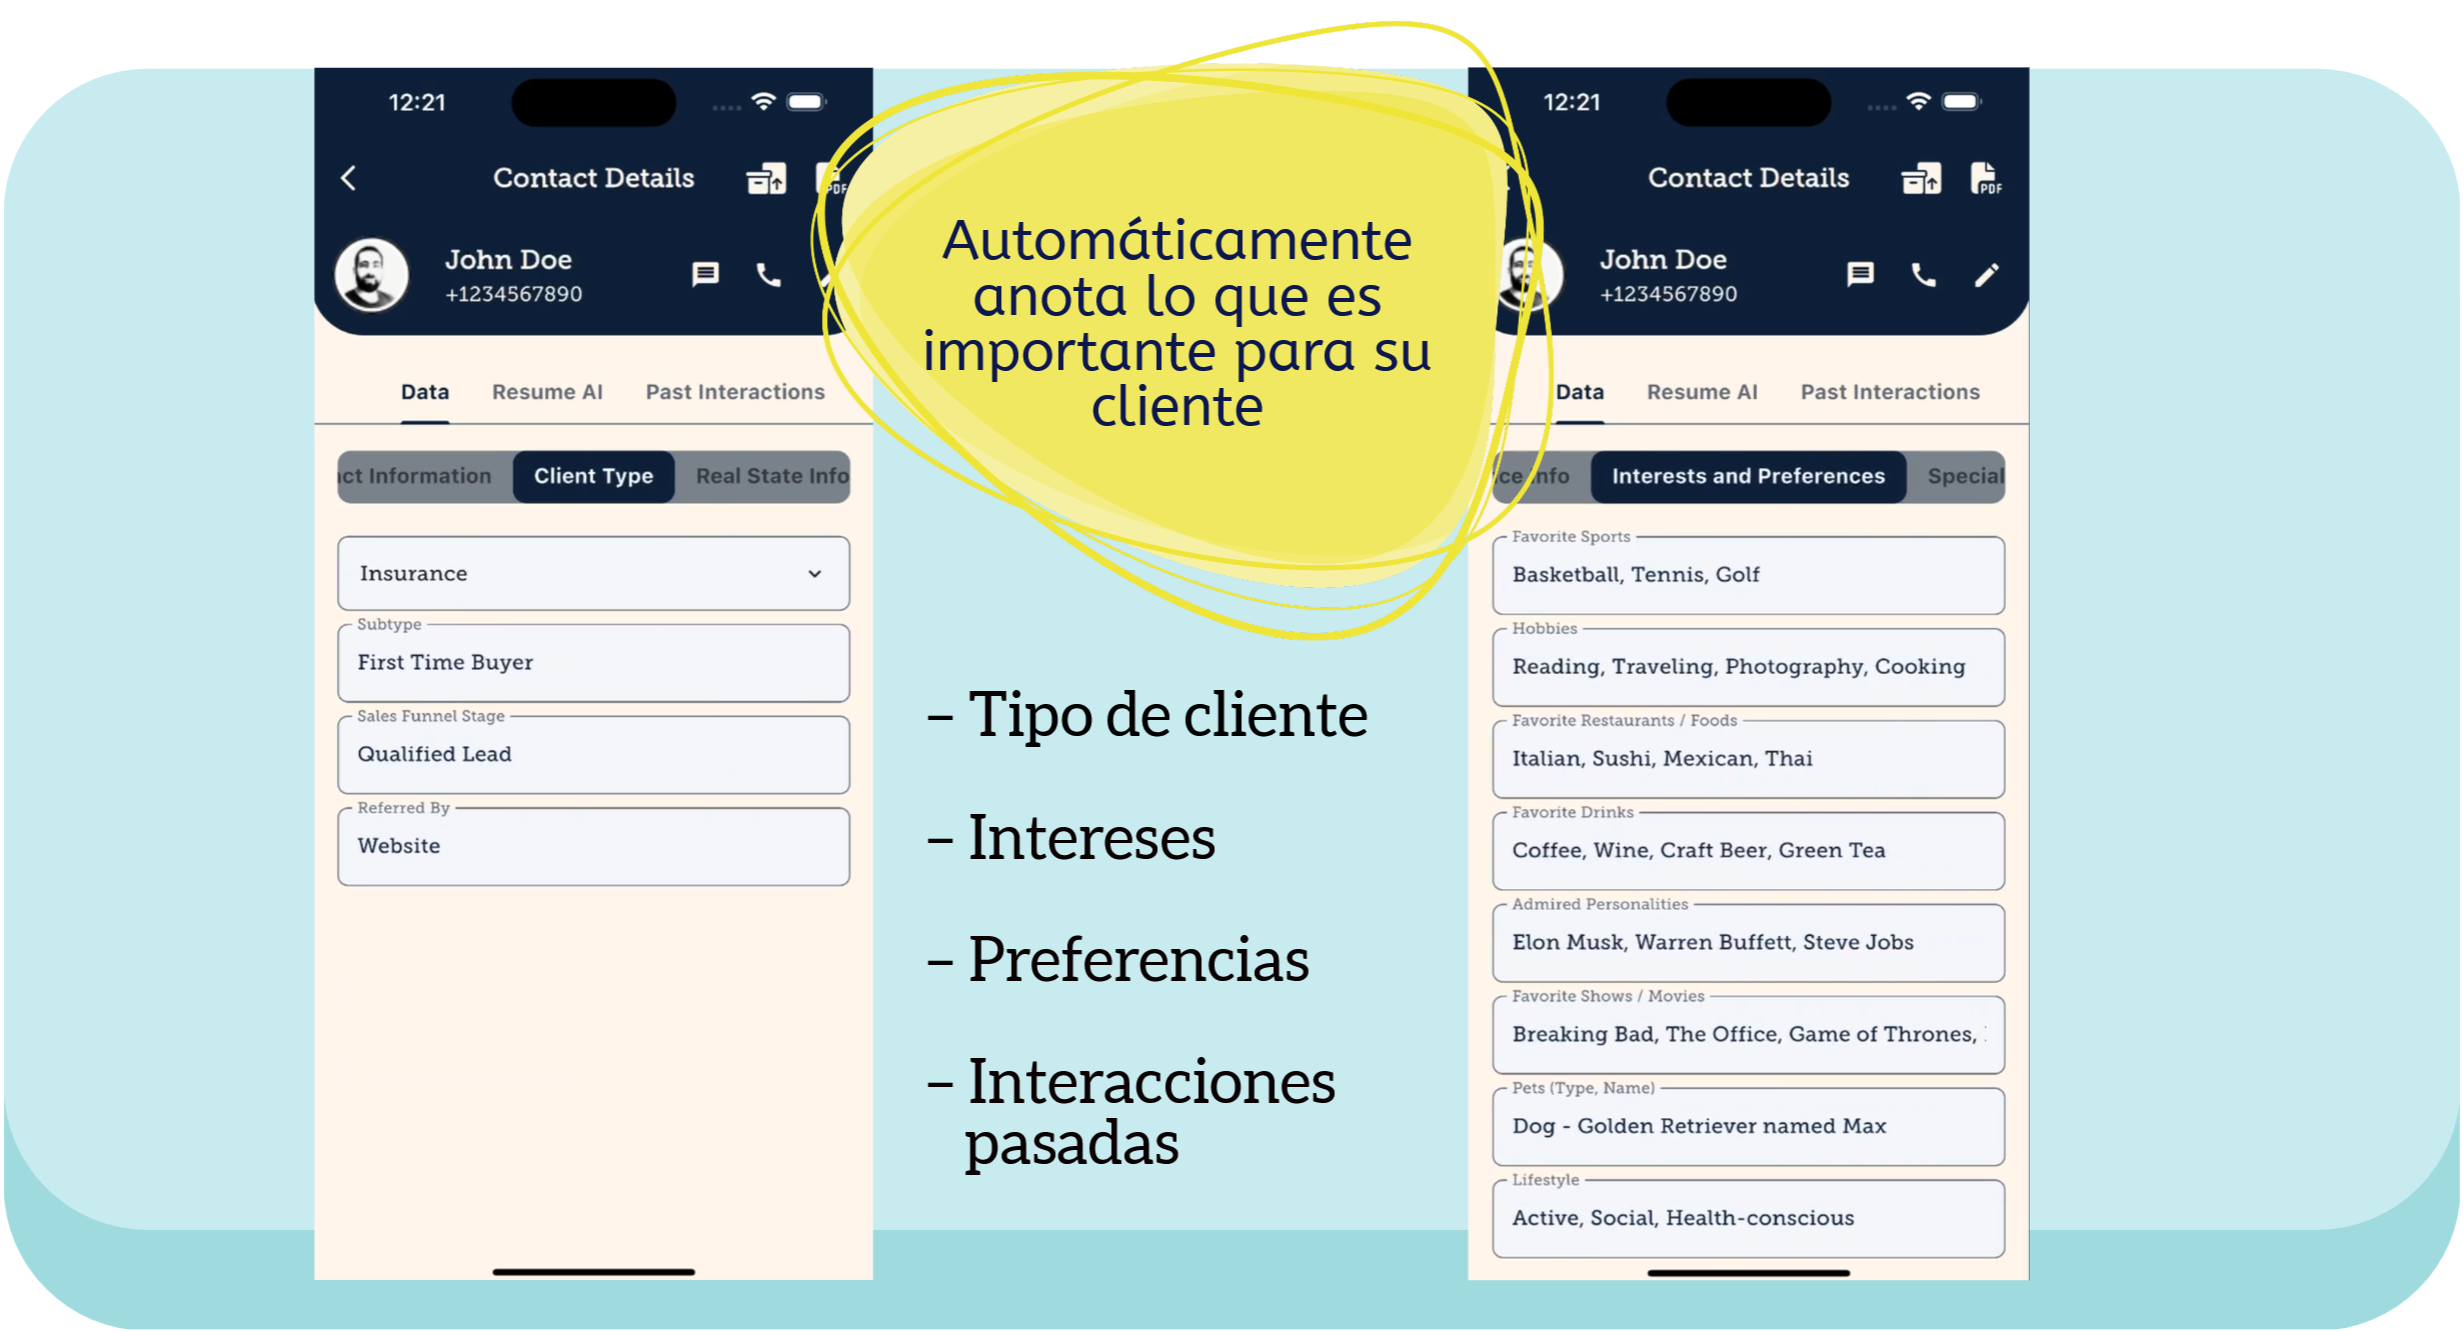Edit the Favorite Drinks field
Image resolution: width=2463 pixels, height=1332 pixels.
coord(1748,850)
